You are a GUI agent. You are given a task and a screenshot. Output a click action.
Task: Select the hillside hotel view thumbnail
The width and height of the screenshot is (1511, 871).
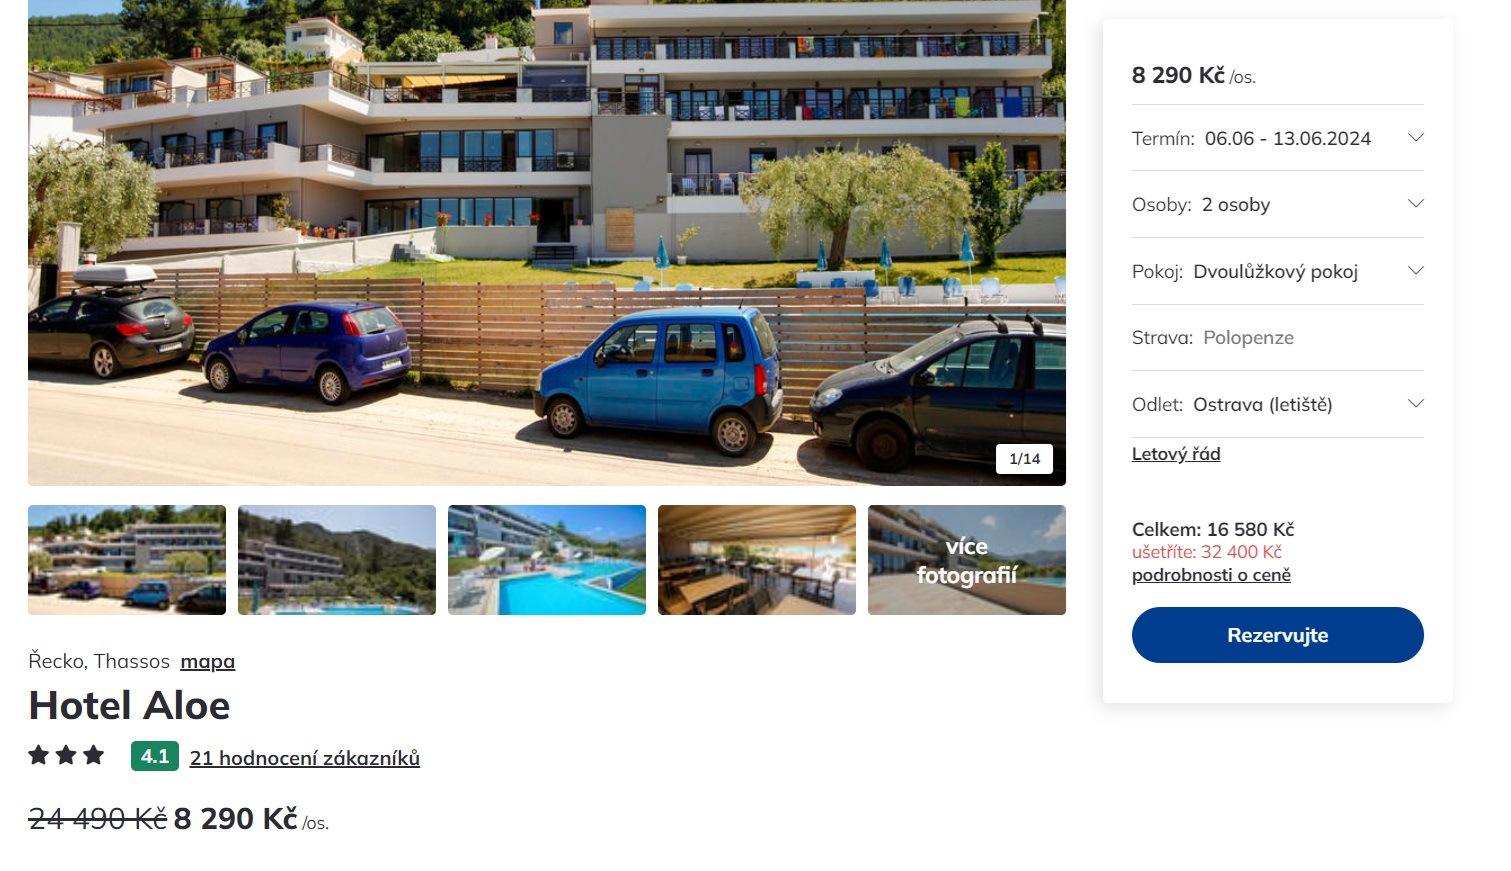click(x=337, y=560)
